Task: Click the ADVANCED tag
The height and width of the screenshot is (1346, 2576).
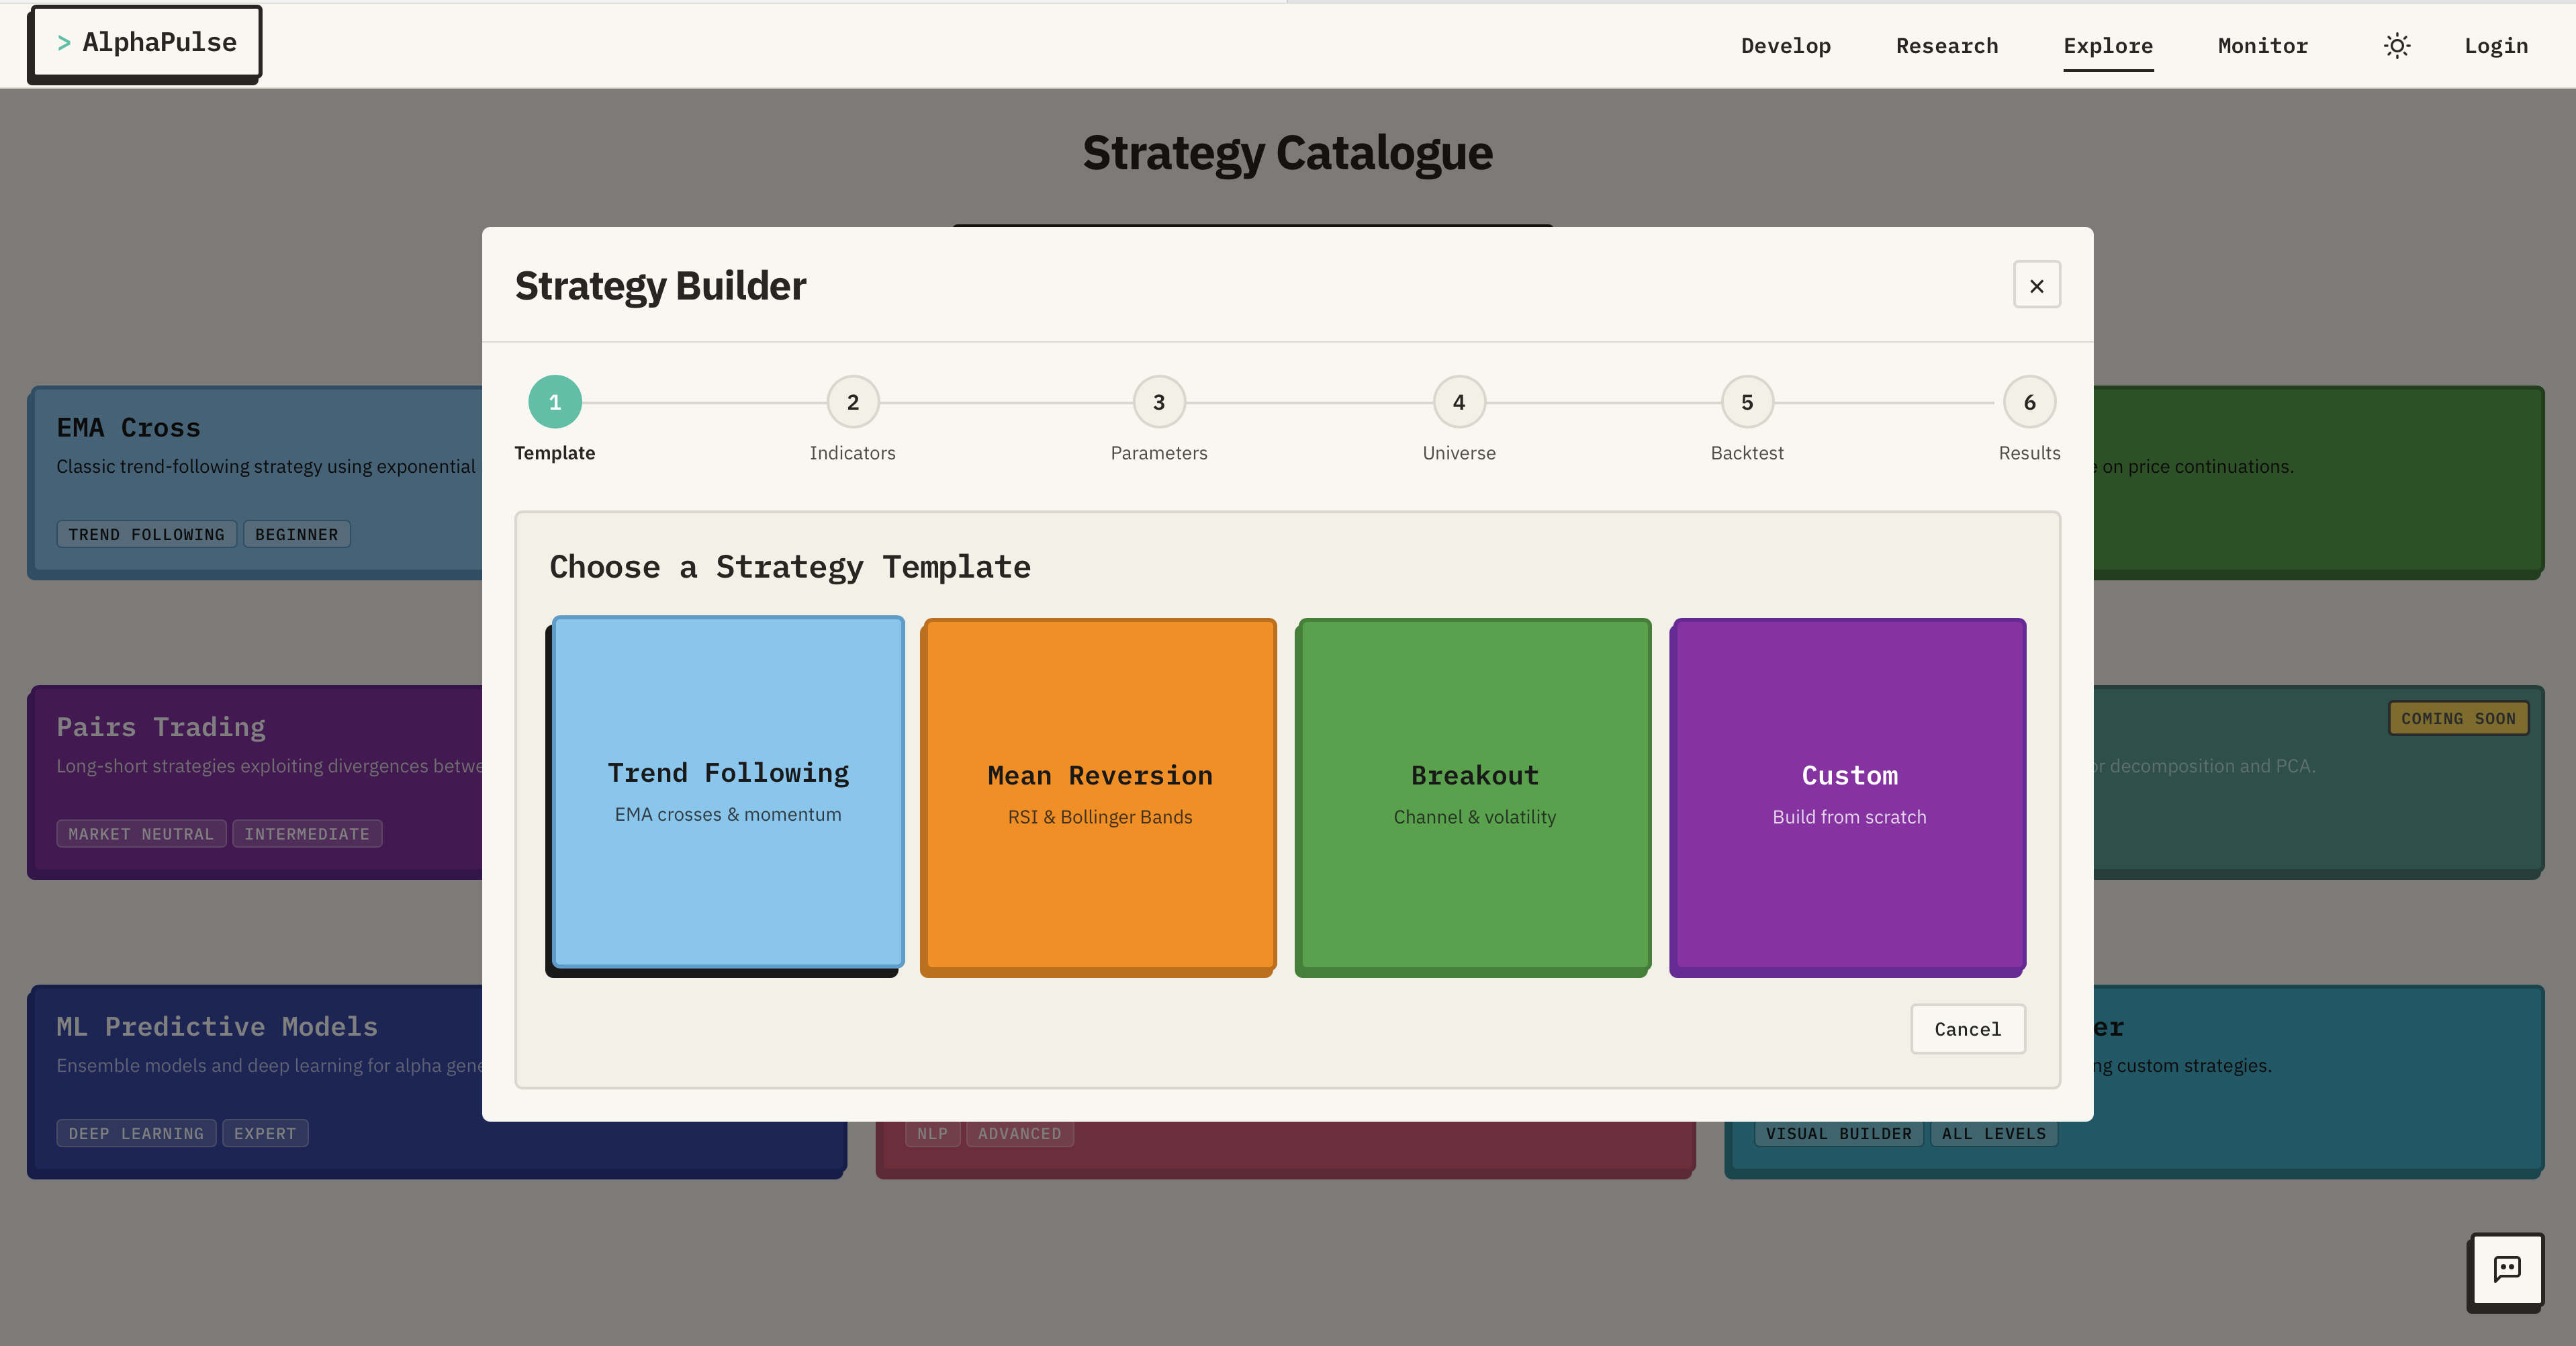Action: pos(1019,1133)
